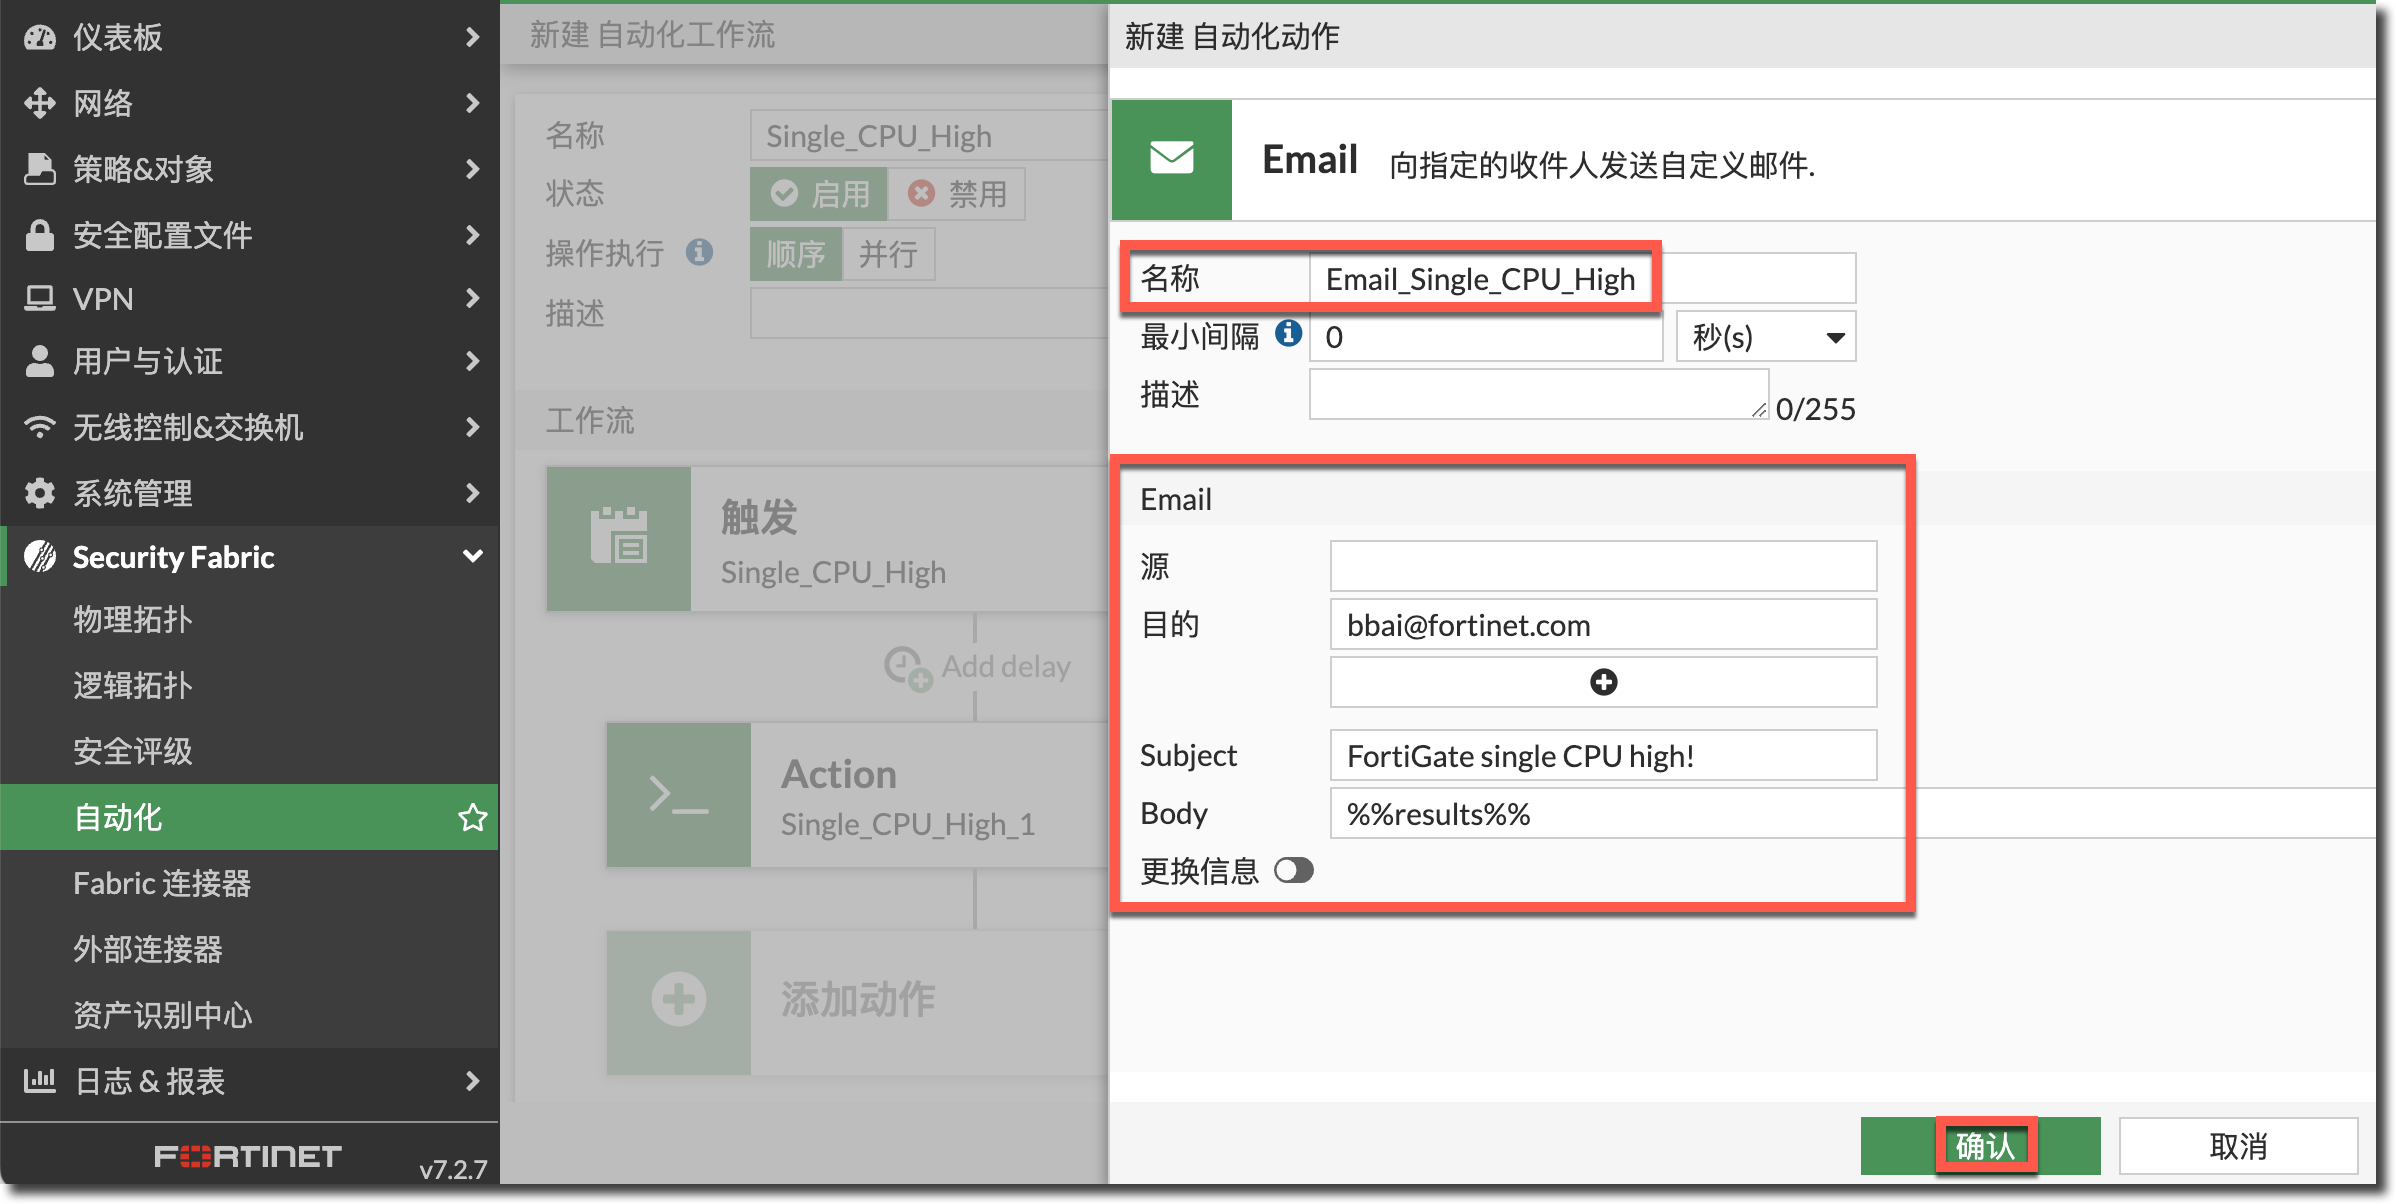The width and height of the screenshot is (2396, 1204).
Task: Click the 安全配置文件 lock icon
Action: tap(40, 235)
